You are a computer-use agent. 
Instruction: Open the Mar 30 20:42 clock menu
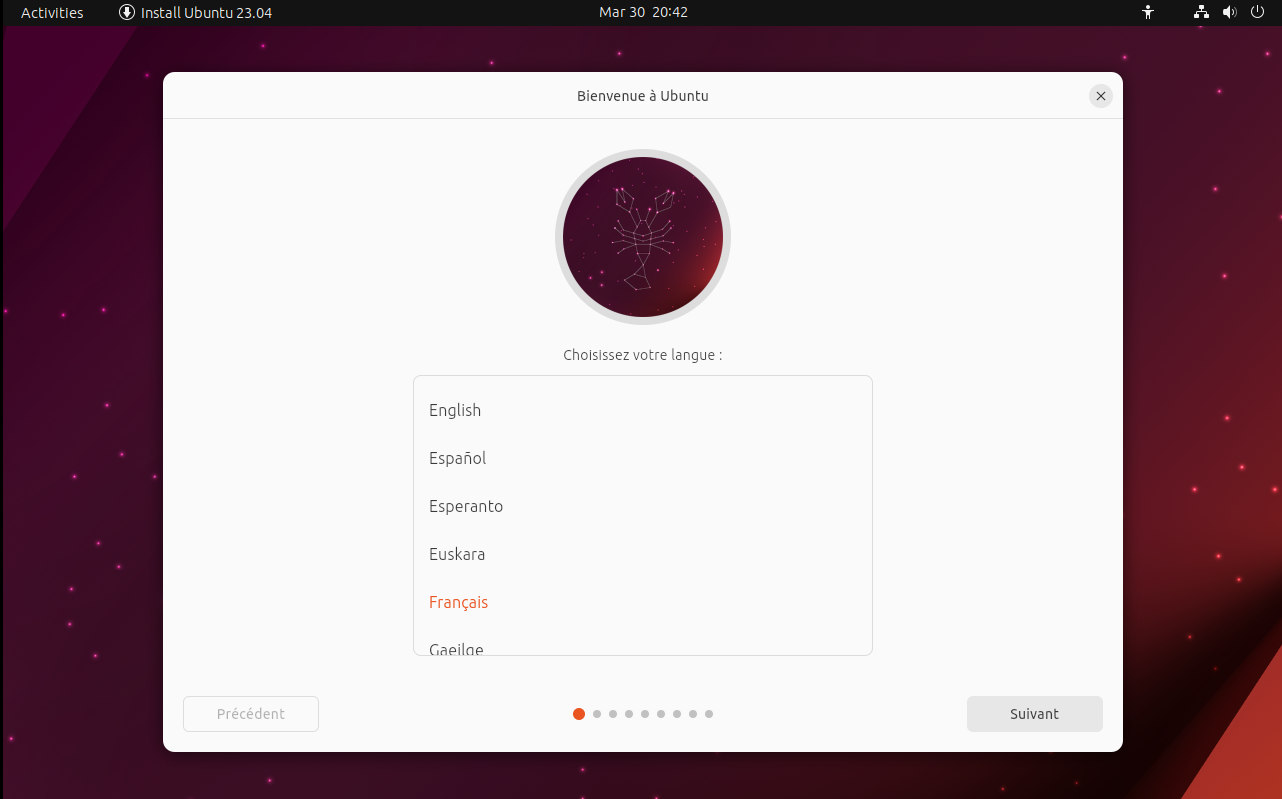click(643, 12)
